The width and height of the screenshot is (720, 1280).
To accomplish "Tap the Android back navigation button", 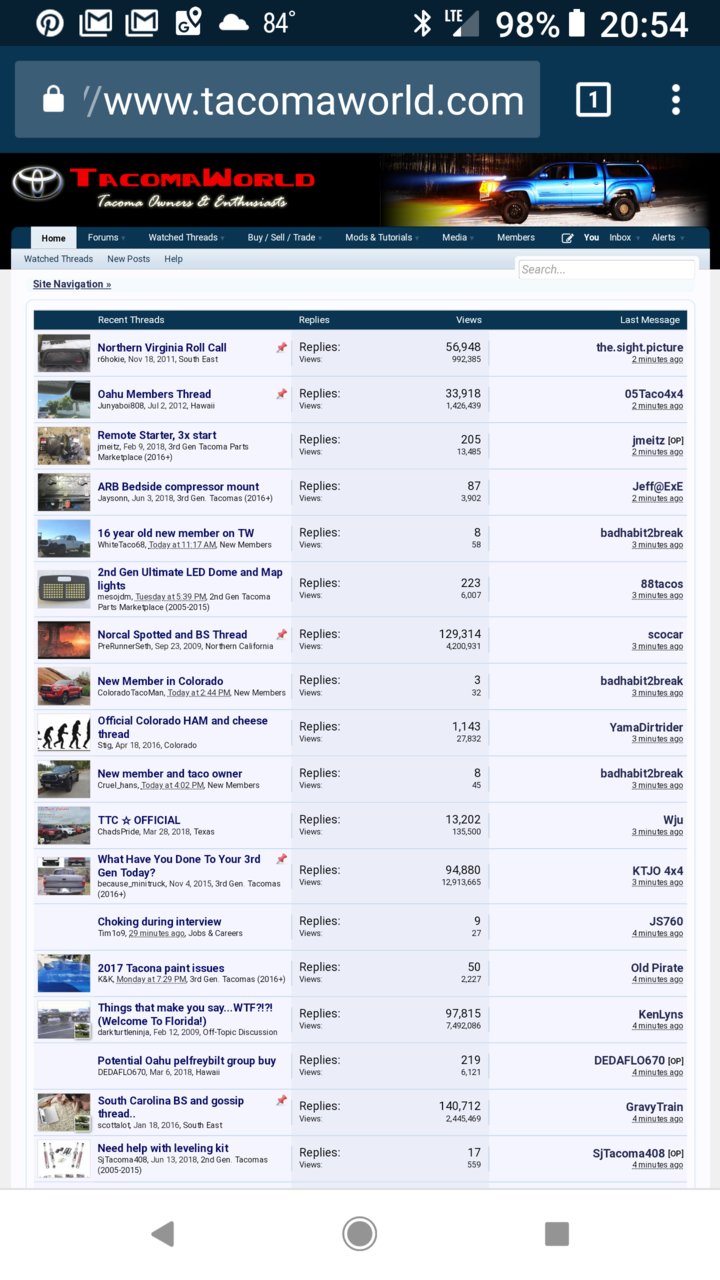I will pyautogui.click(x=163, y=1234).
